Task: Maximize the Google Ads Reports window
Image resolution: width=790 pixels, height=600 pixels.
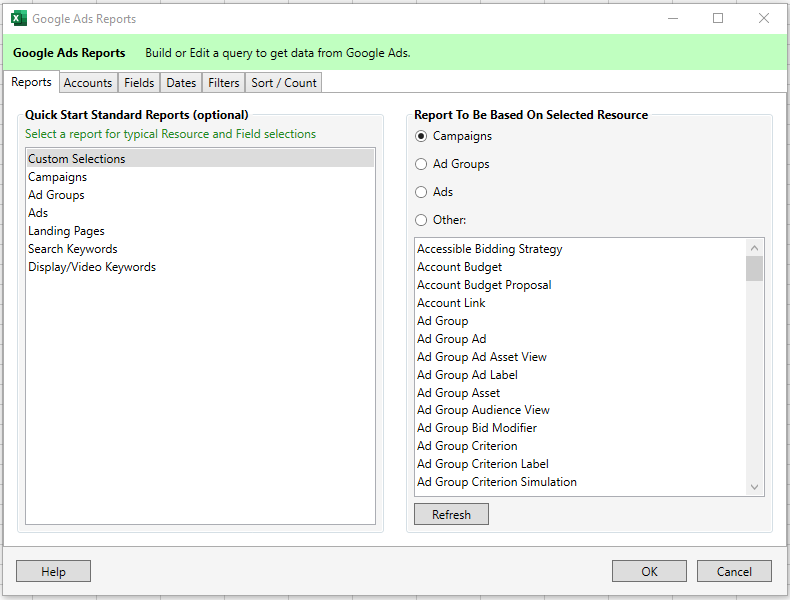Action: [718, 19]
